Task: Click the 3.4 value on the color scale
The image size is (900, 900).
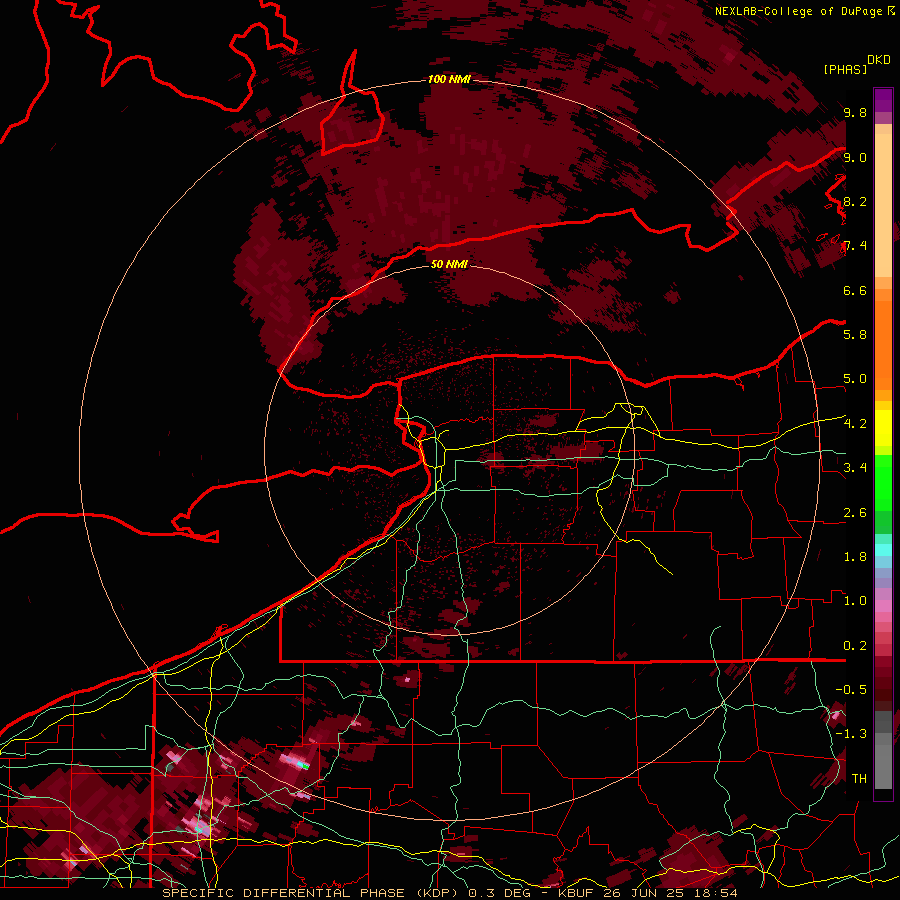Action: pyautogui.click(x=855, y=468)
